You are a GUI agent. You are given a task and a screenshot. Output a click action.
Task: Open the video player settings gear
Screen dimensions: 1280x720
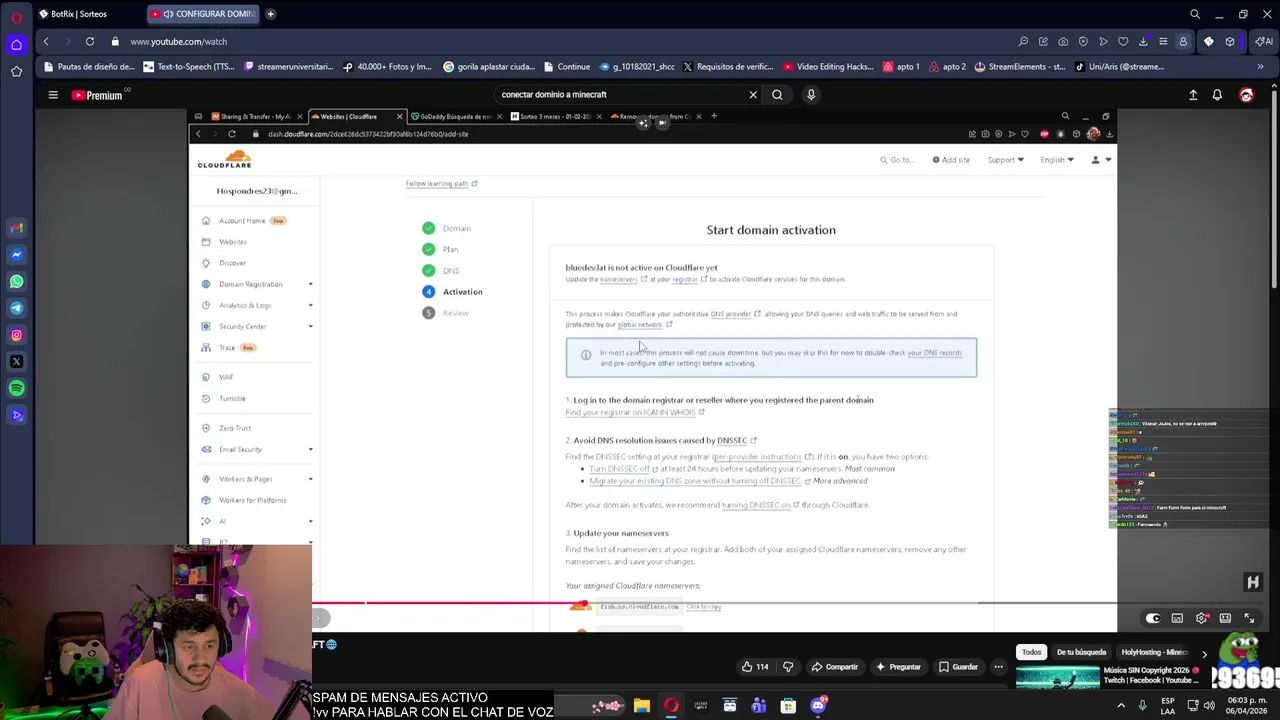click(x=1201, y=618)
